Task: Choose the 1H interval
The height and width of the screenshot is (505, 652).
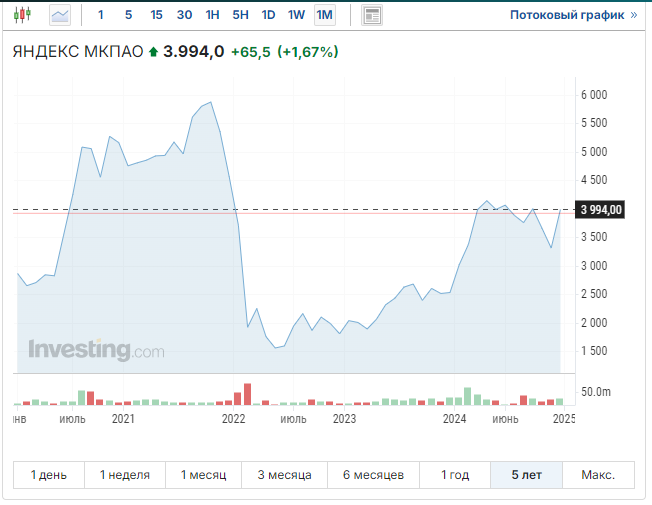Action: pyautogui.click(x=212, y=15)
